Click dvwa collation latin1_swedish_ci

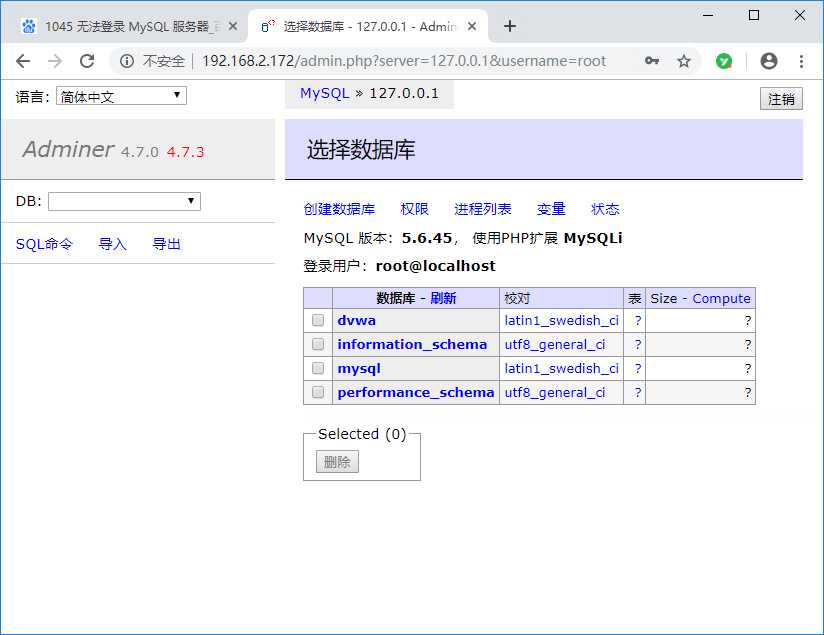[x=561, y=320]
